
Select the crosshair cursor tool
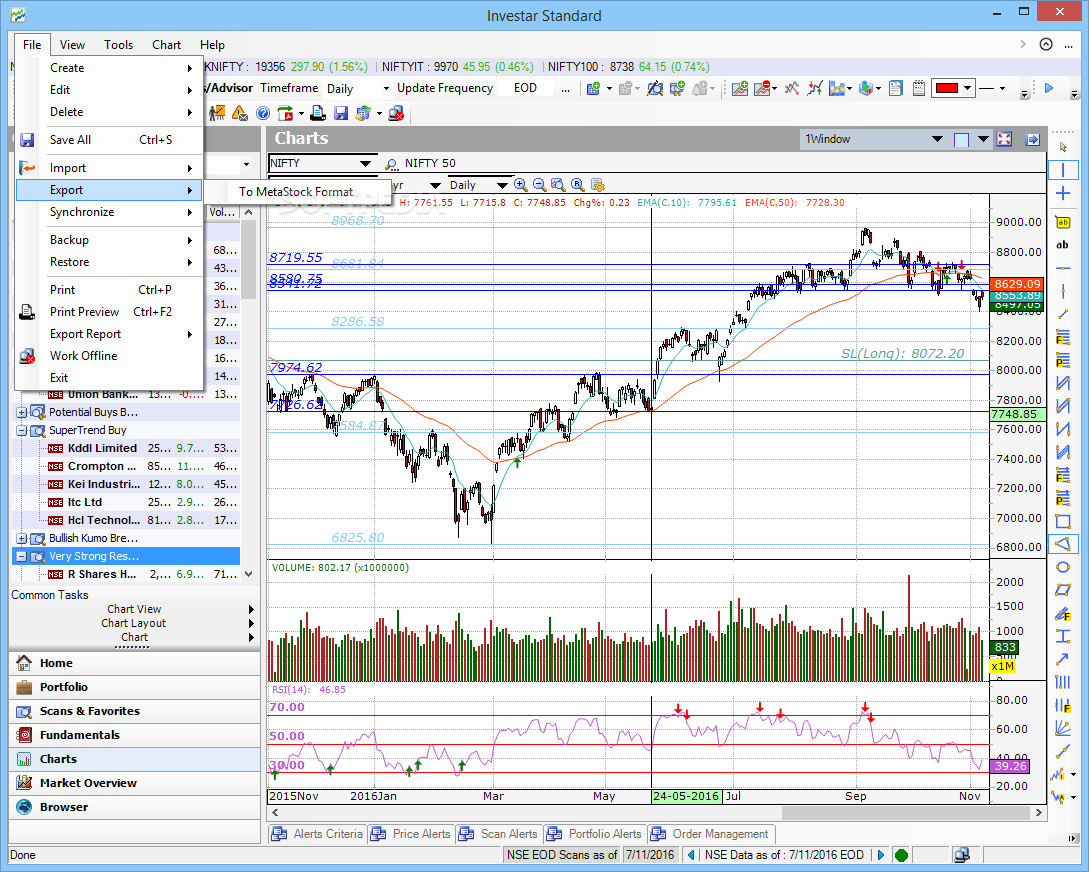(x=1063, y=194)
